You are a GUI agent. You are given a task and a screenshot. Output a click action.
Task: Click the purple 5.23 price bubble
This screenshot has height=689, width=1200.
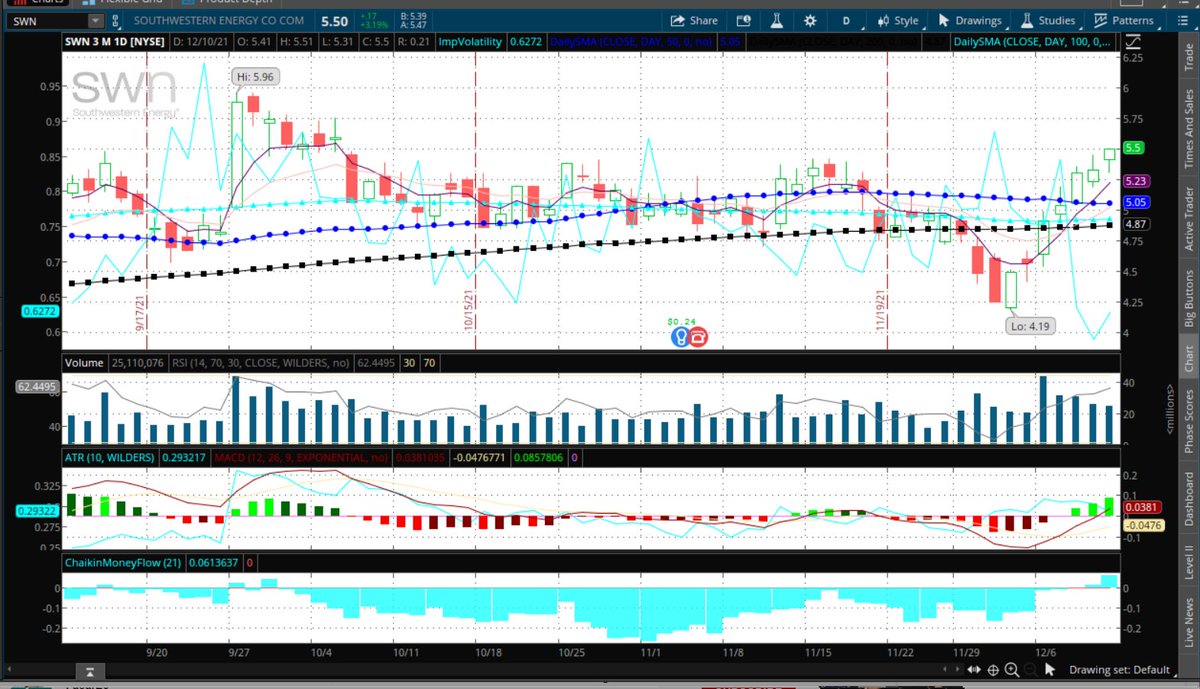point(1135,181)
